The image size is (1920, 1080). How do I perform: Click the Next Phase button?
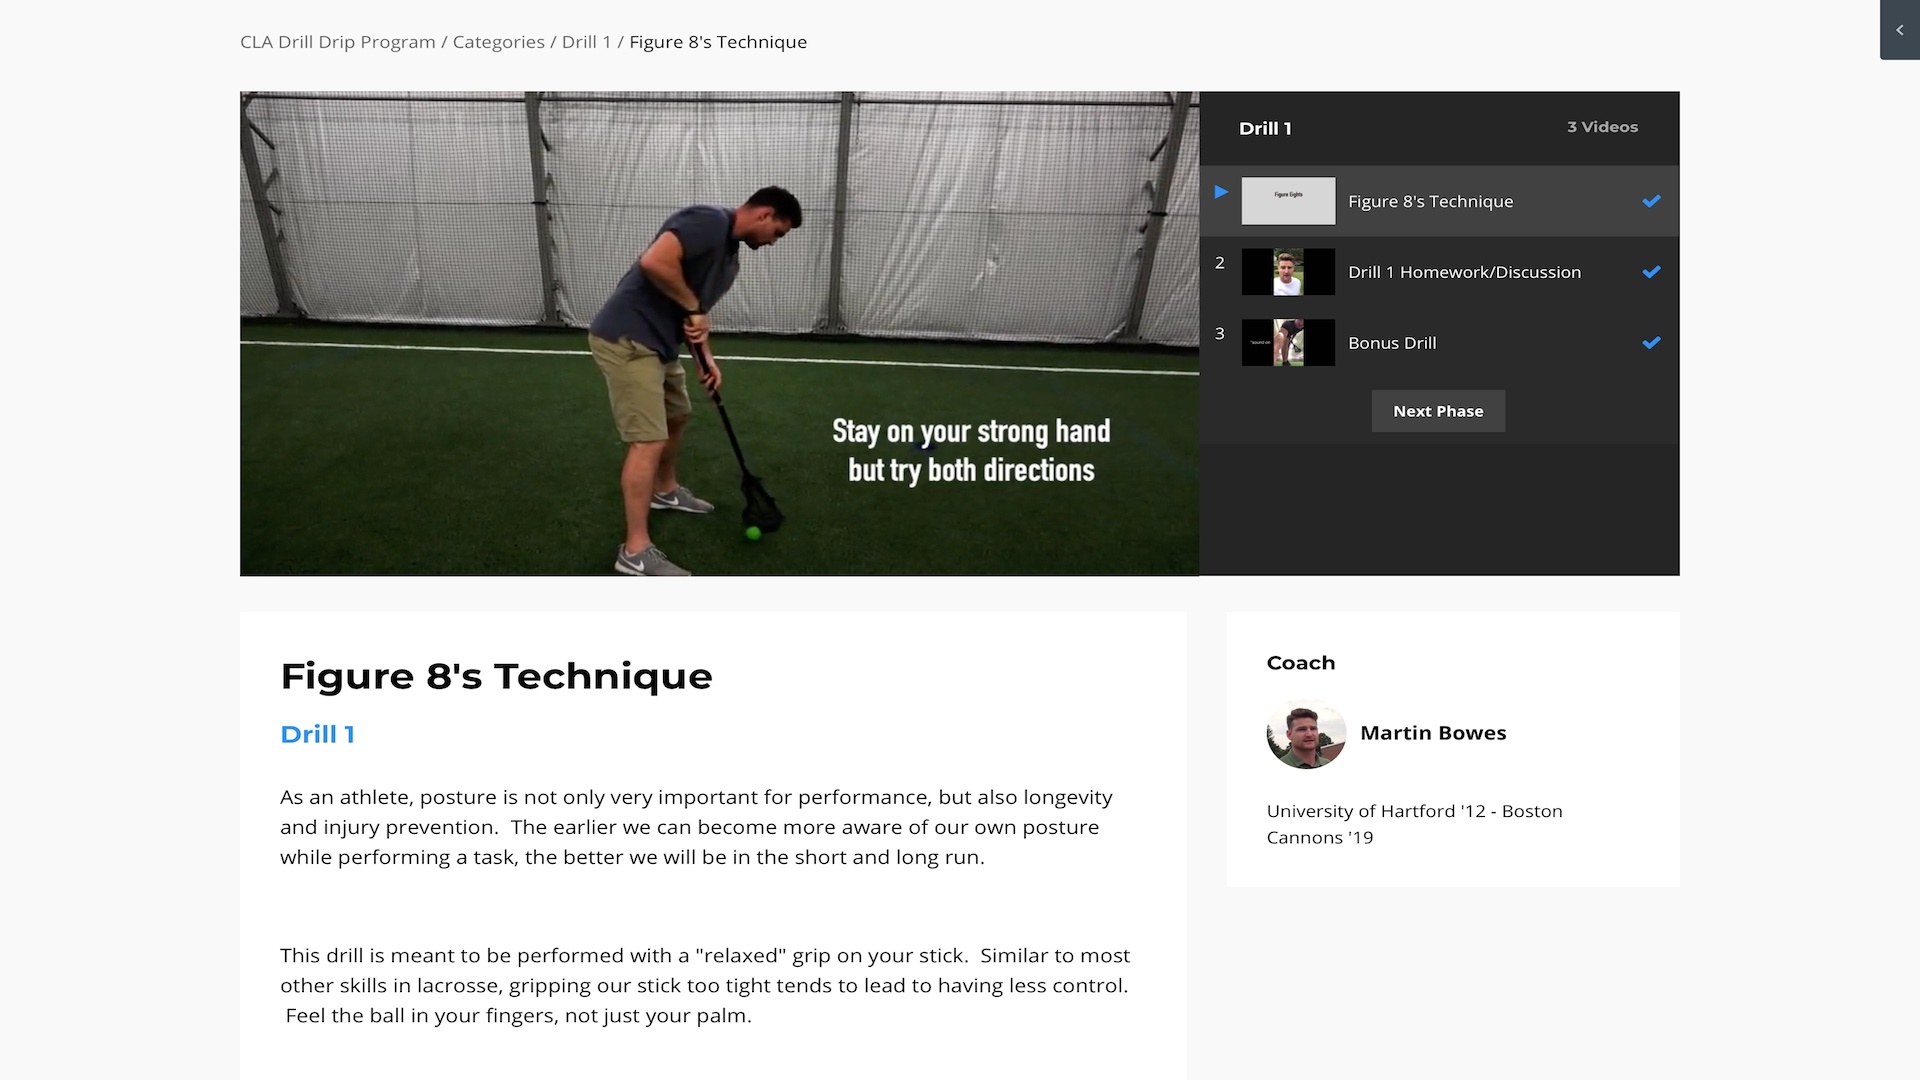coord(1438,411)
